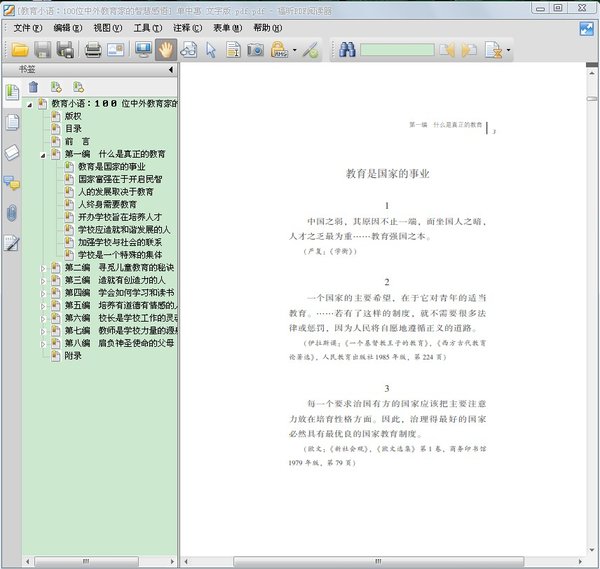600x569 pixels.
Task: Click the search options page icon
Action: click(494, 50)
